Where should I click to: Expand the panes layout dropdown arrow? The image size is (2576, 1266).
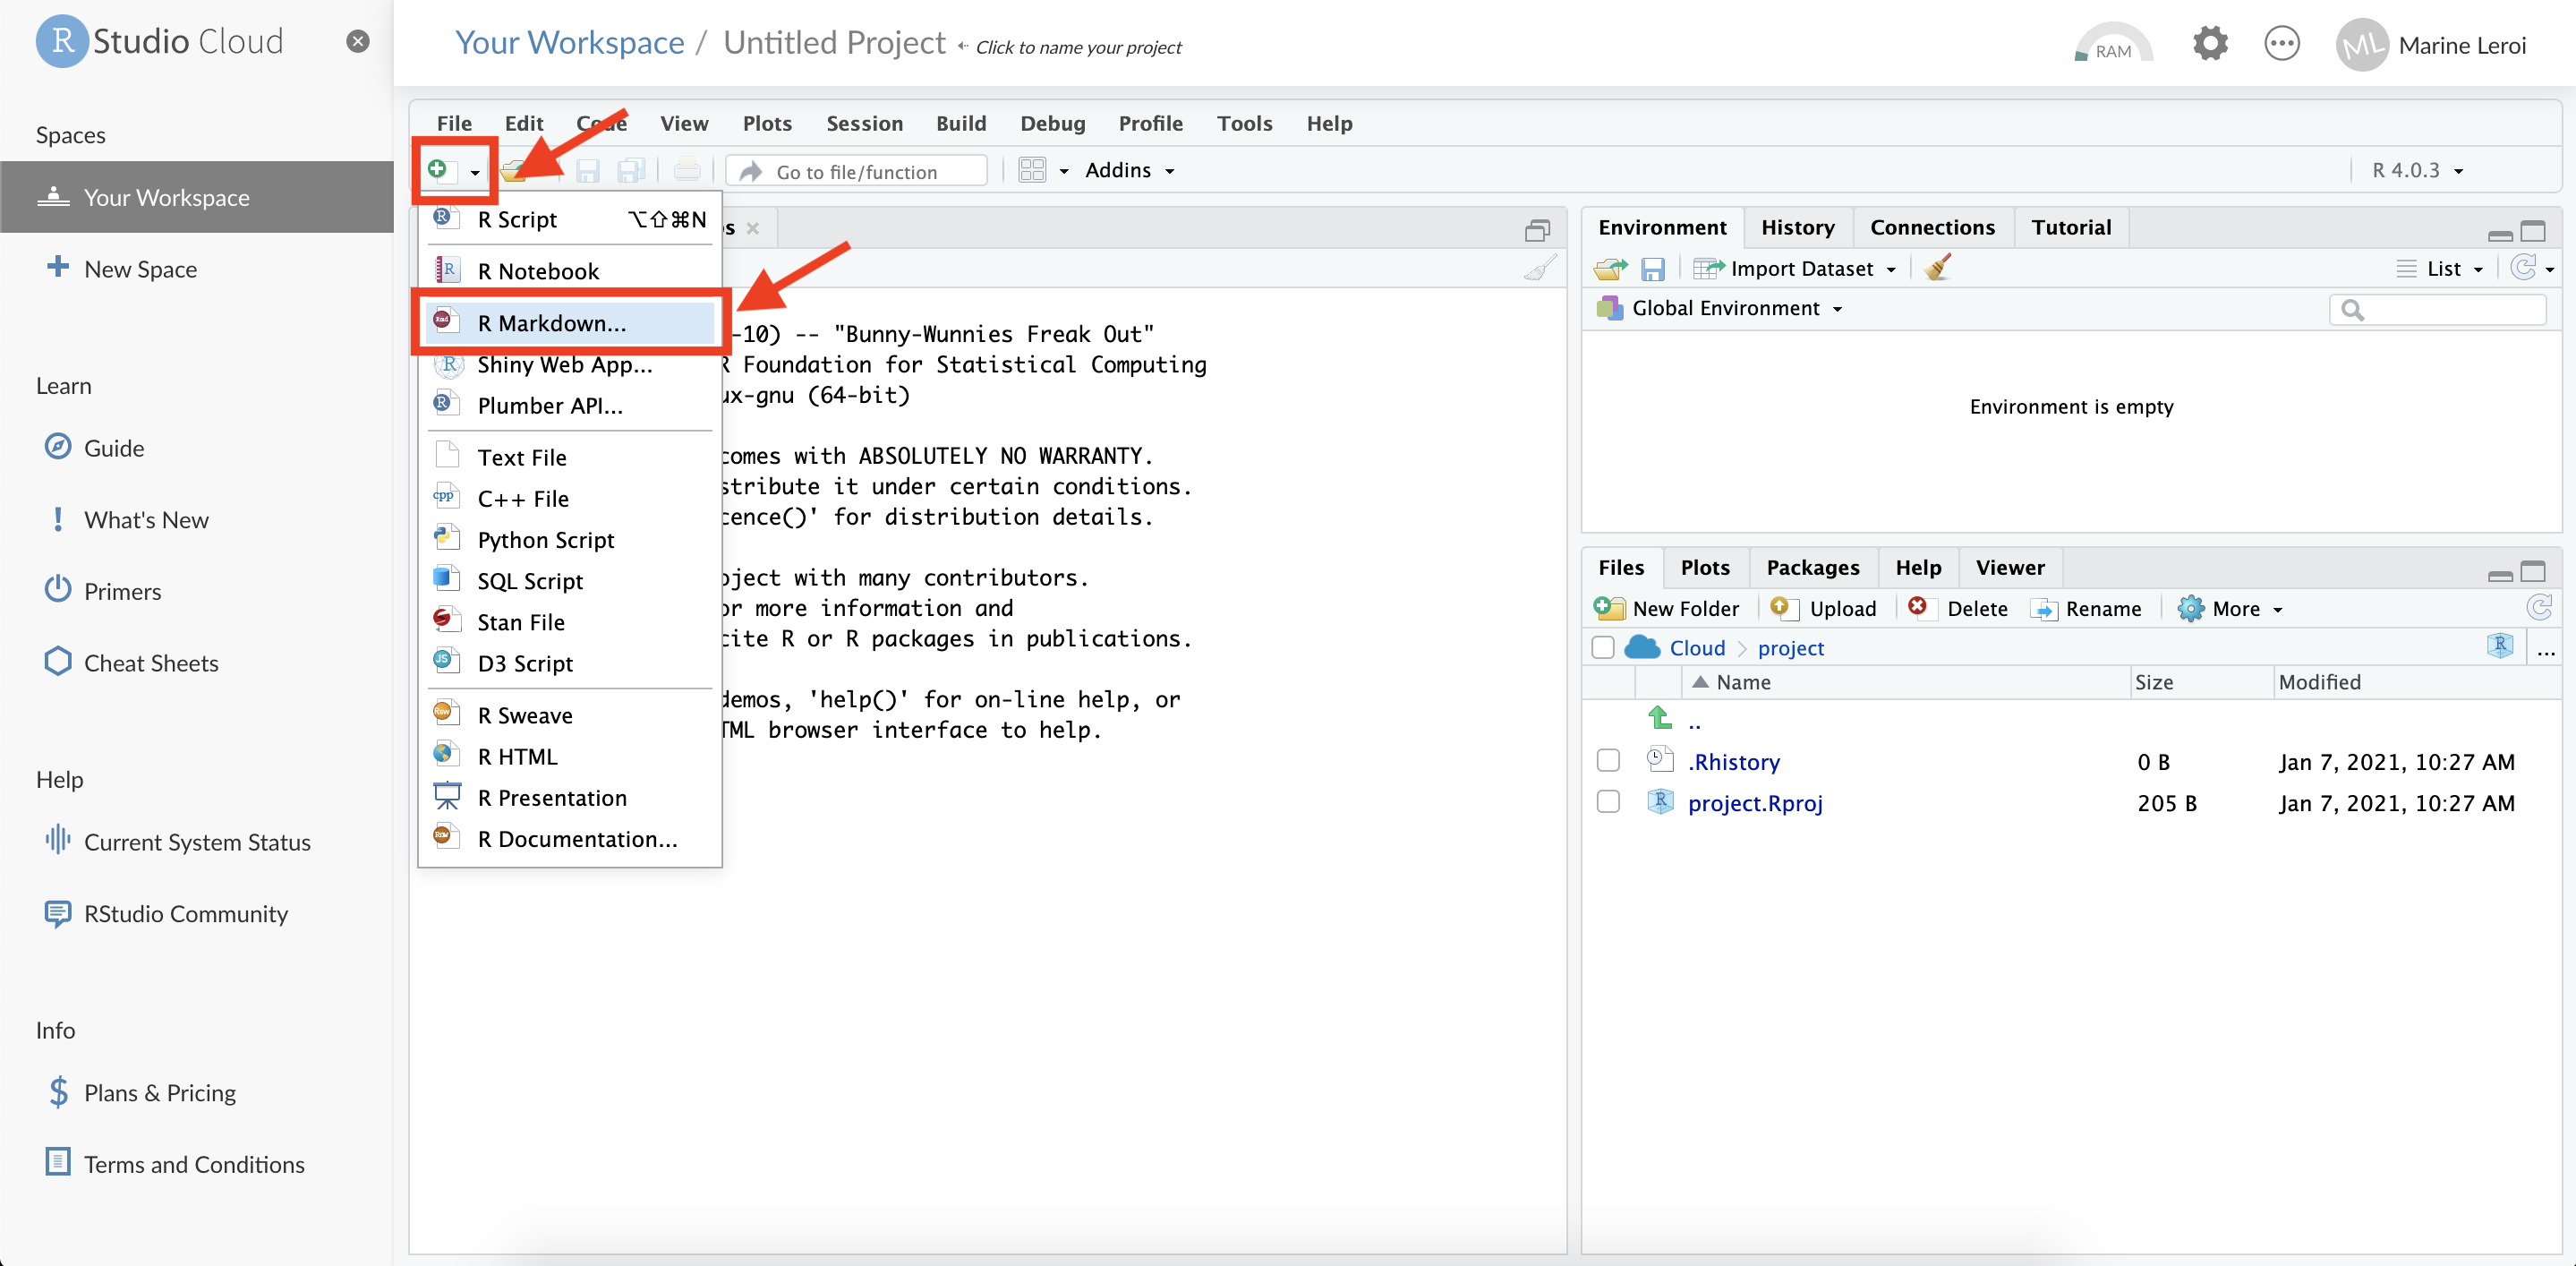coord(1064,171)
